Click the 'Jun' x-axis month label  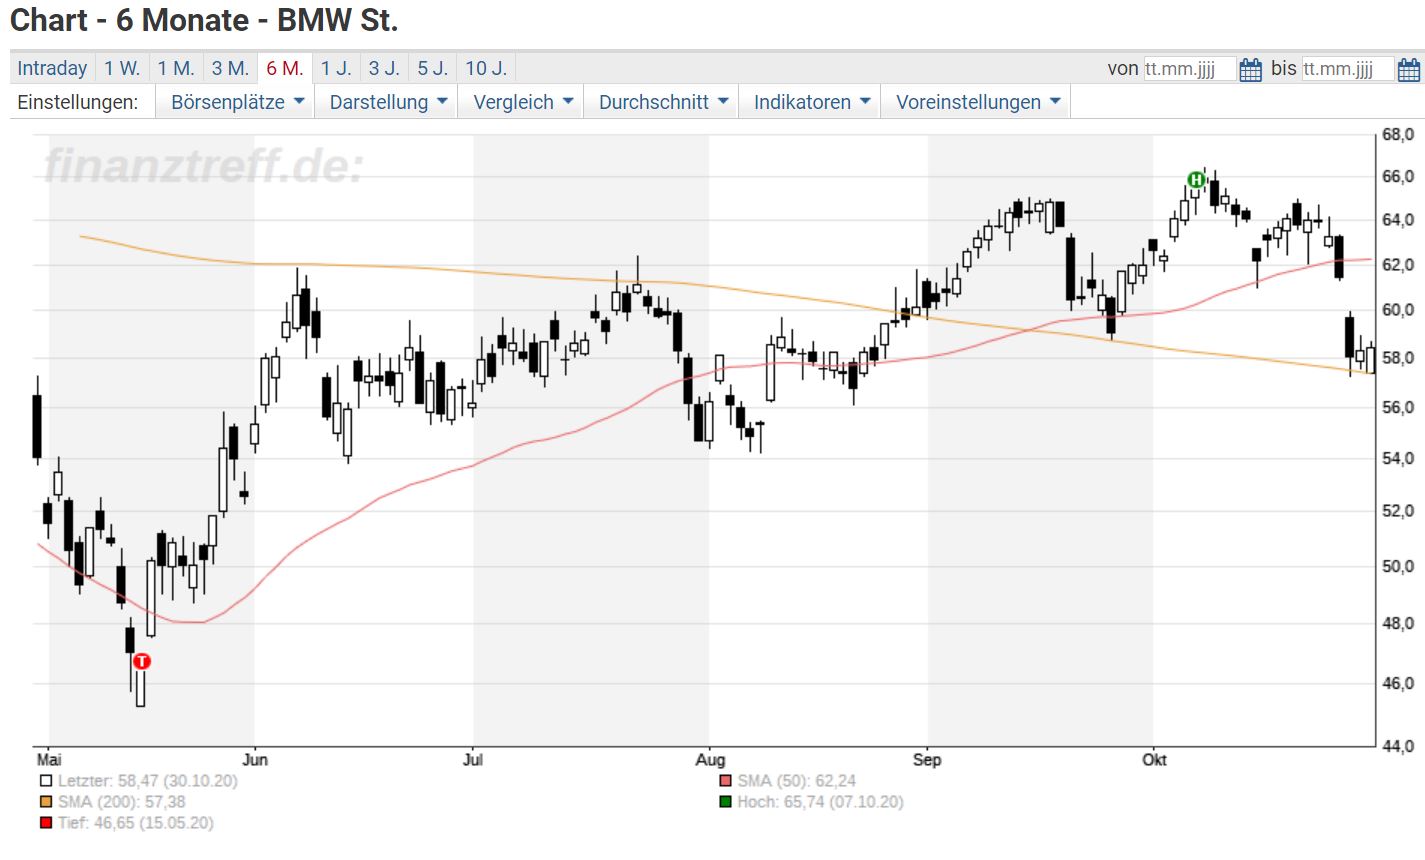255,760
